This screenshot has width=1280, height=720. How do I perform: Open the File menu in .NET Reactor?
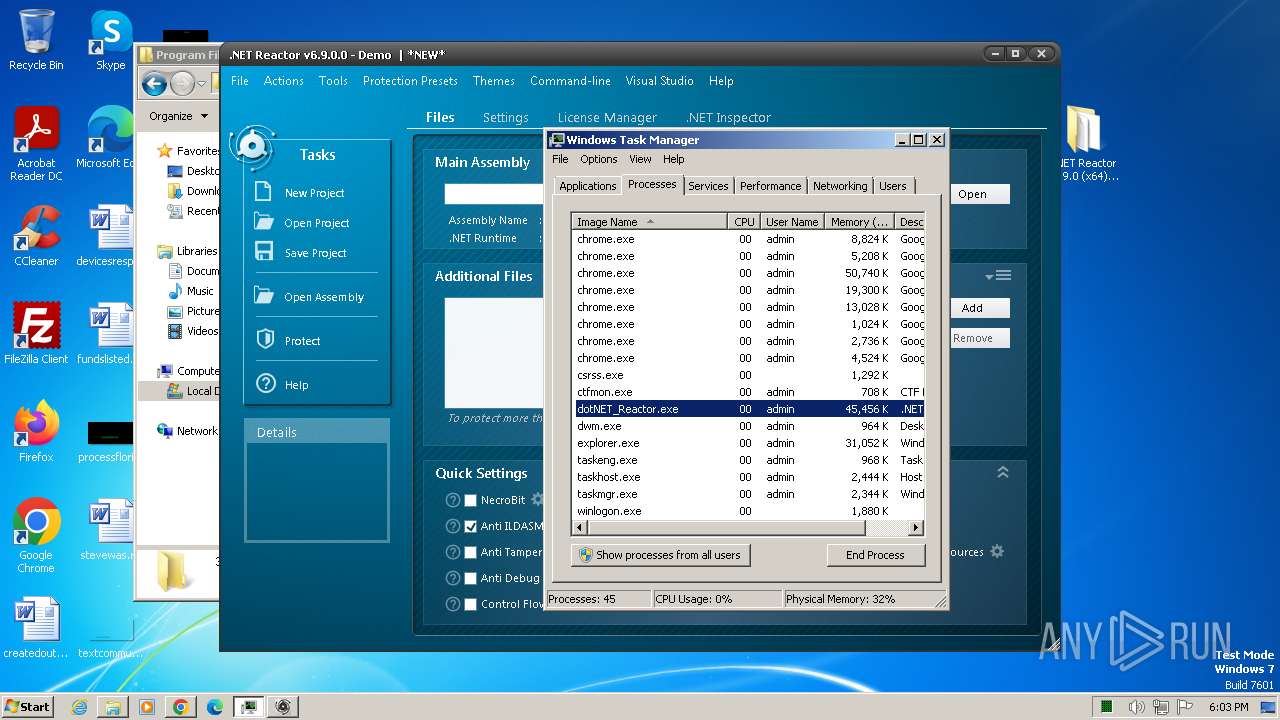tap(240, 81)
